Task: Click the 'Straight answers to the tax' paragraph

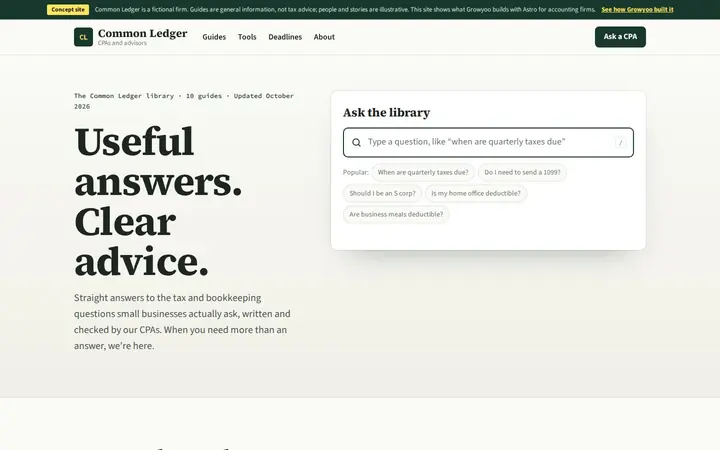Action: point(182,322)
